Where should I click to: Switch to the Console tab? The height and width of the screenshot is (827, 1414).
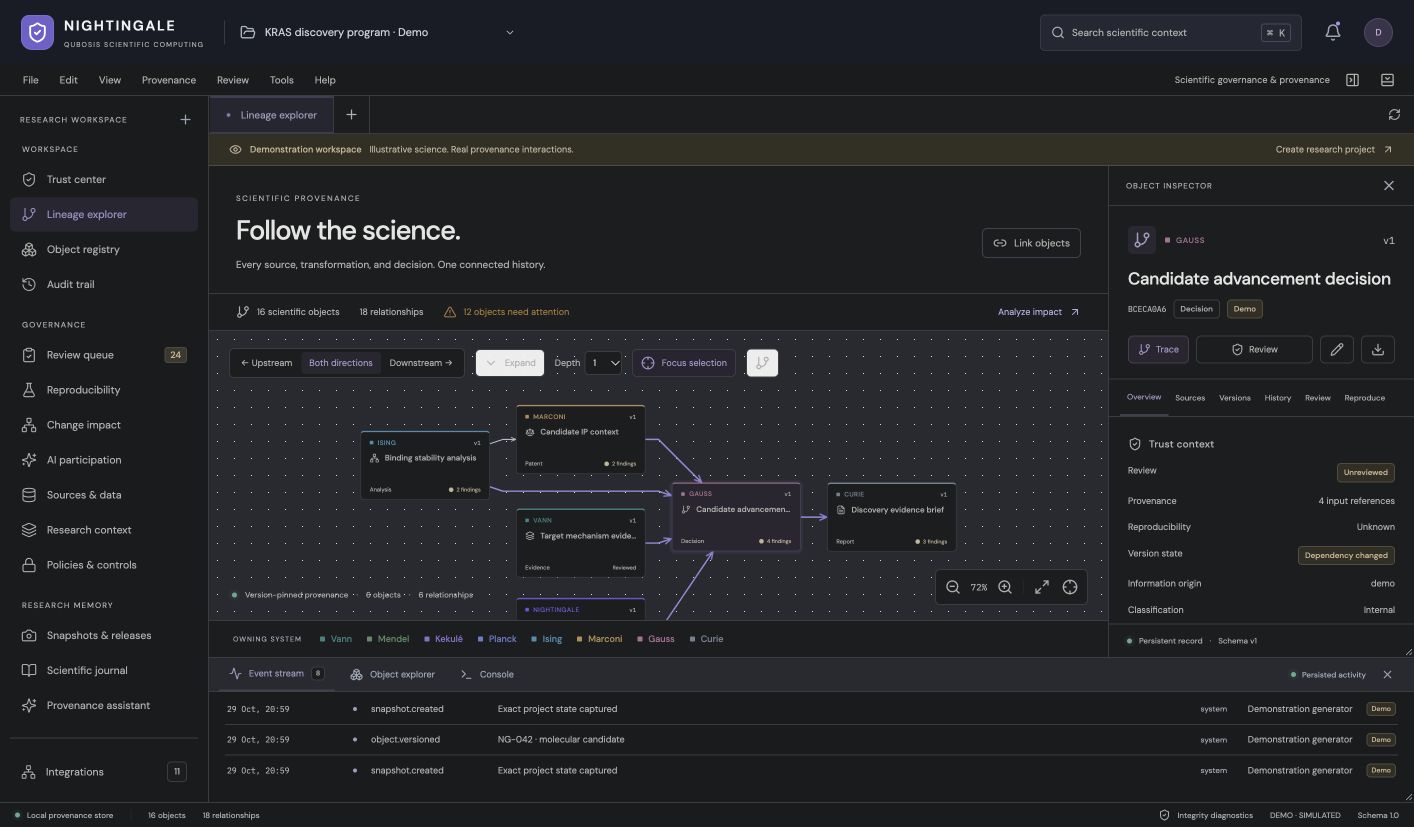(487, 674)
